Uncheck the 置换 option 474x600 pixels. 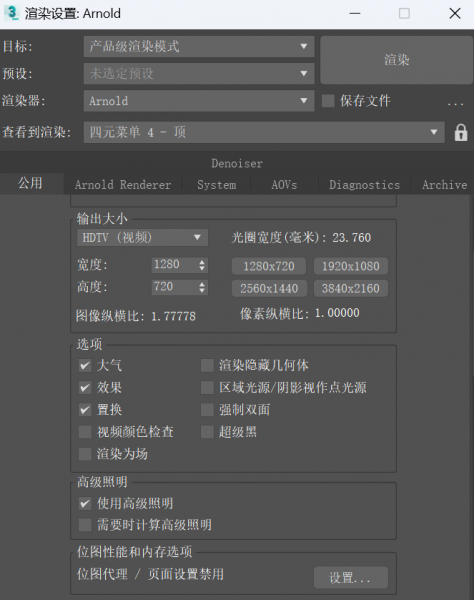coord(85,410)
